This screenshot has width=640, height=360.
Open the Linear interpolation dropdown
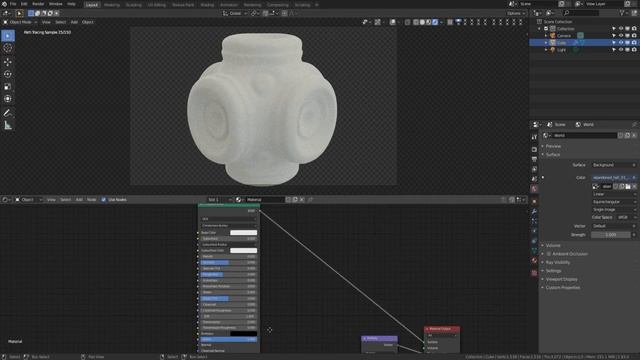(x=614, y=194)
